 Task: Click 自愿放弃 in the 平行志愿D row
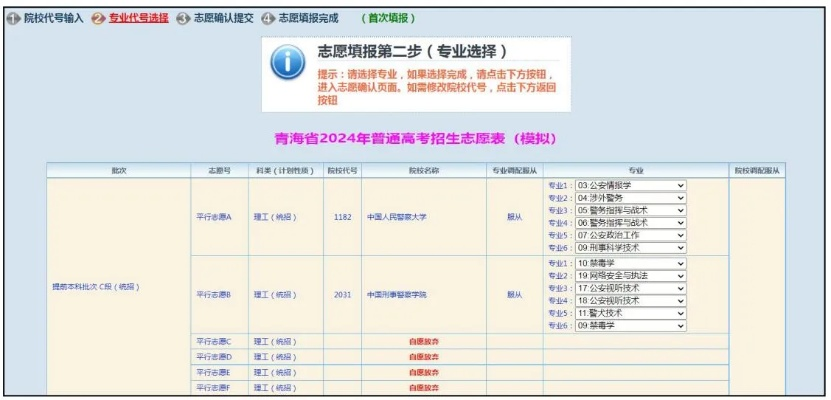424,357
